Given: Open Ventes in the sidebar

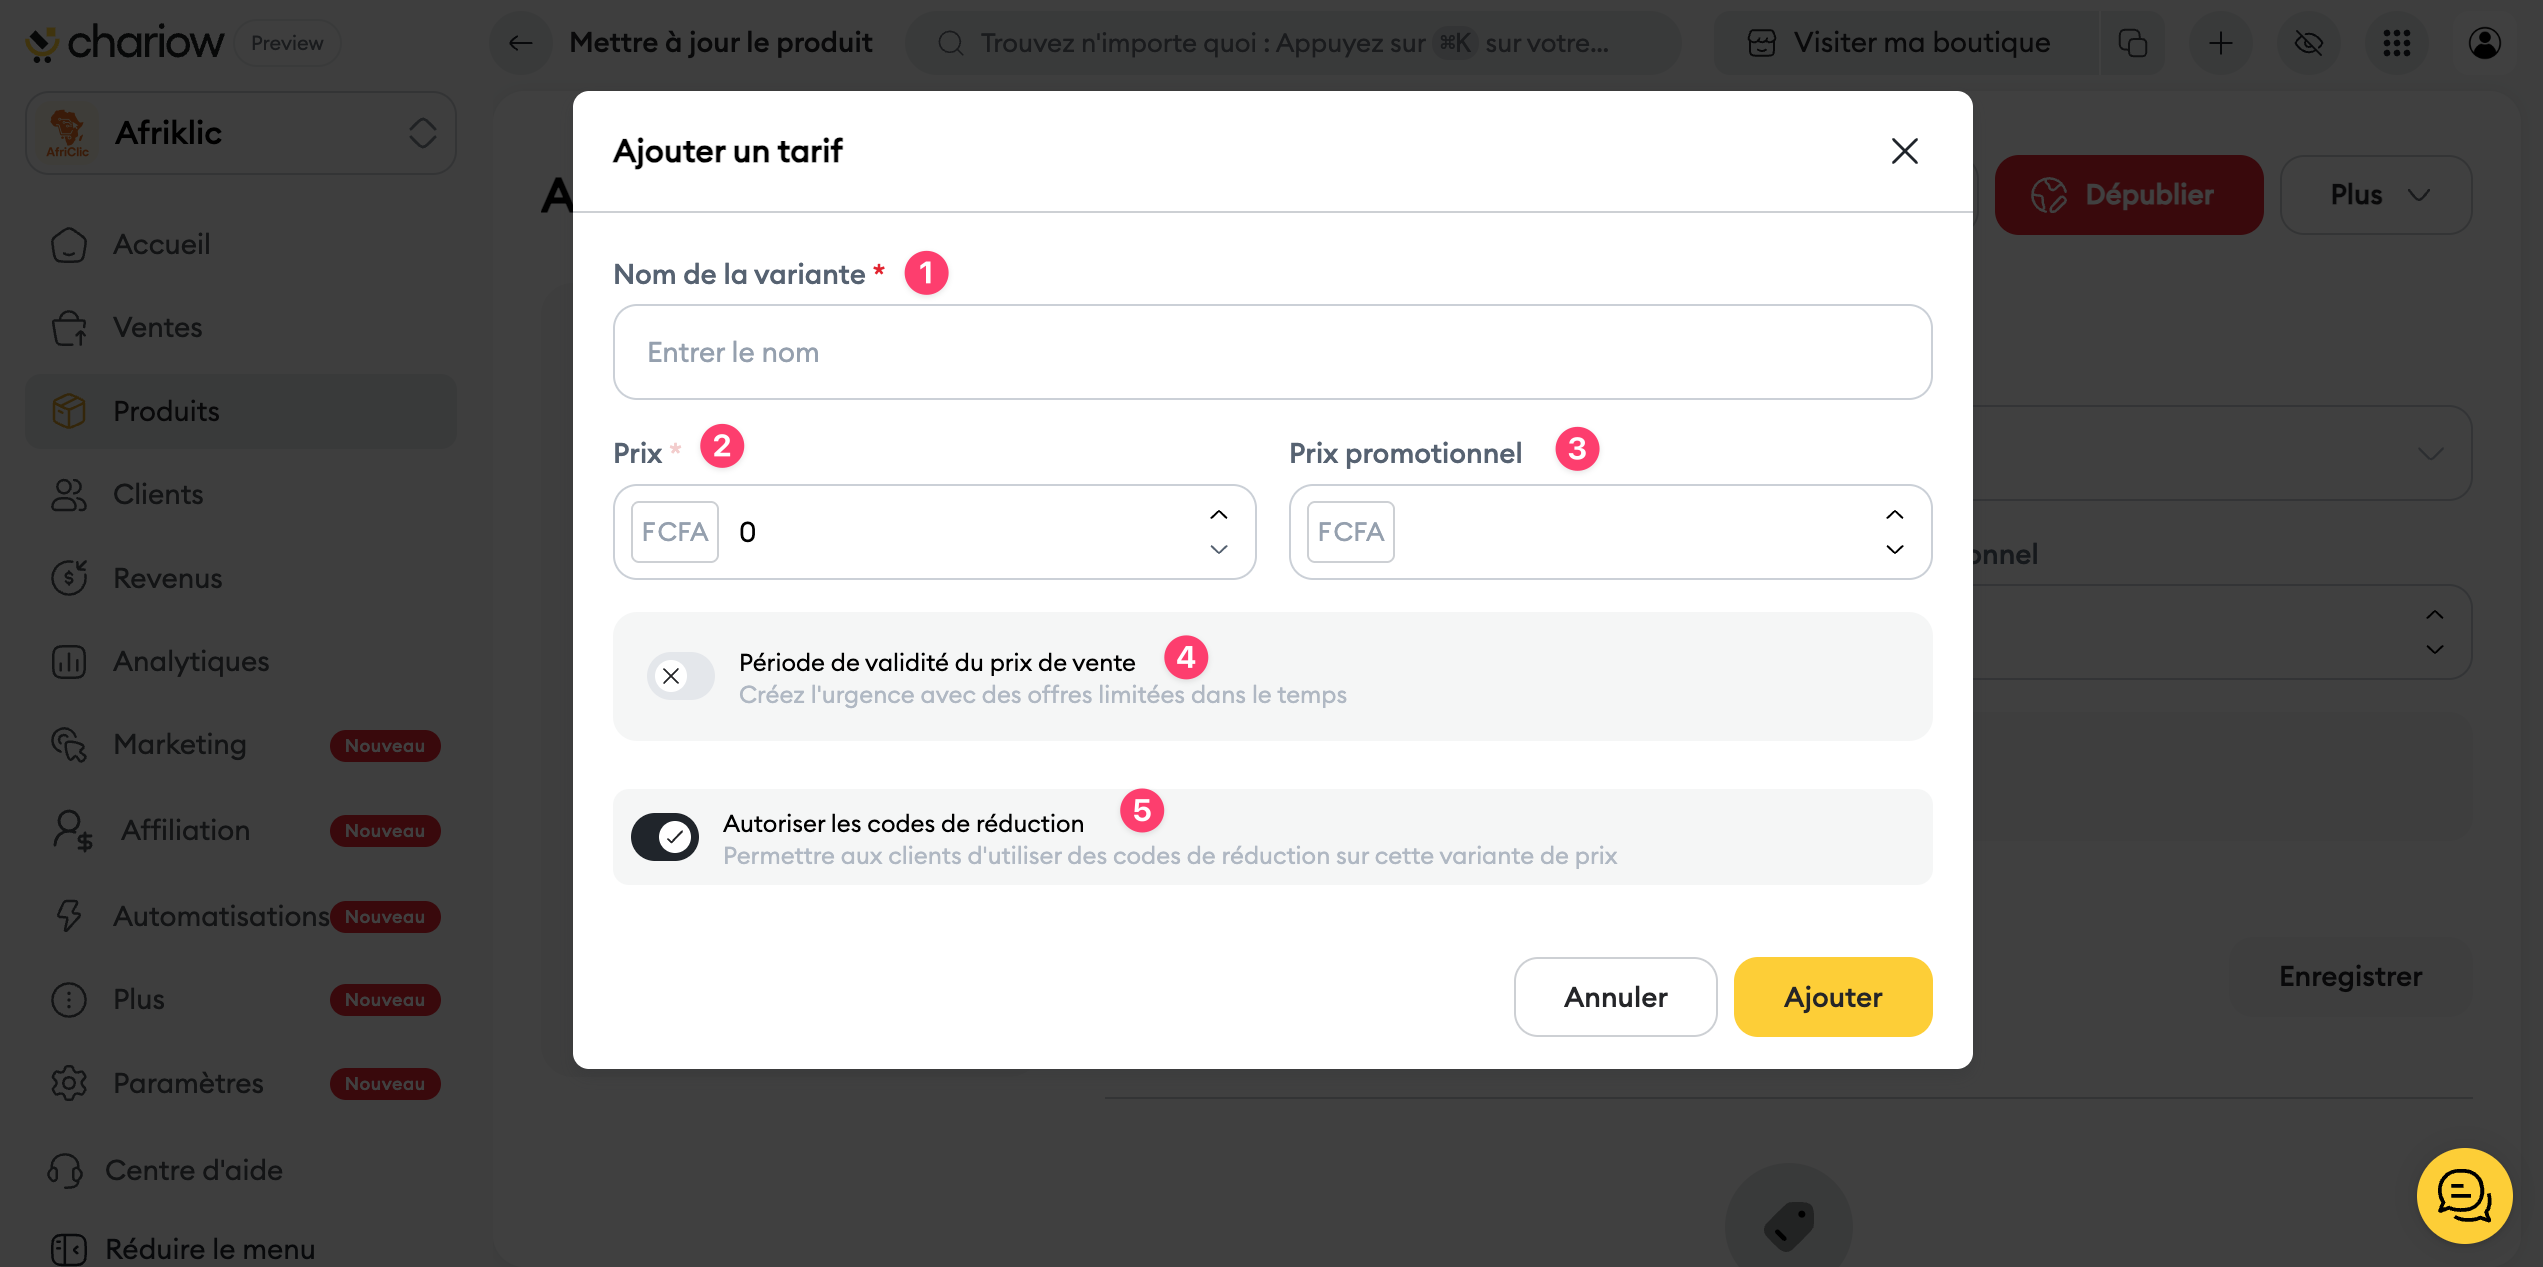Looking at the screenshot, I should click(158, 327).
